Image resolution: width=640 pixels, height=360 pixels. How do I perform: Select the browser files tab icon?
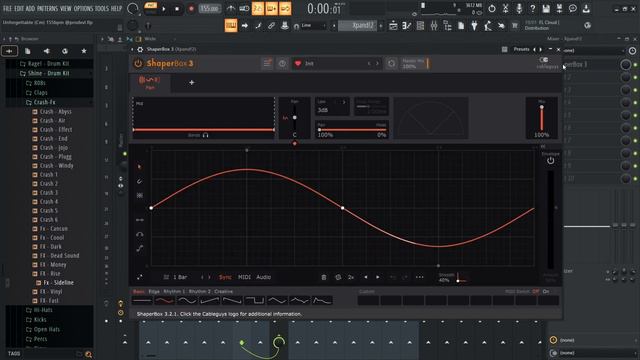(27, 51)
